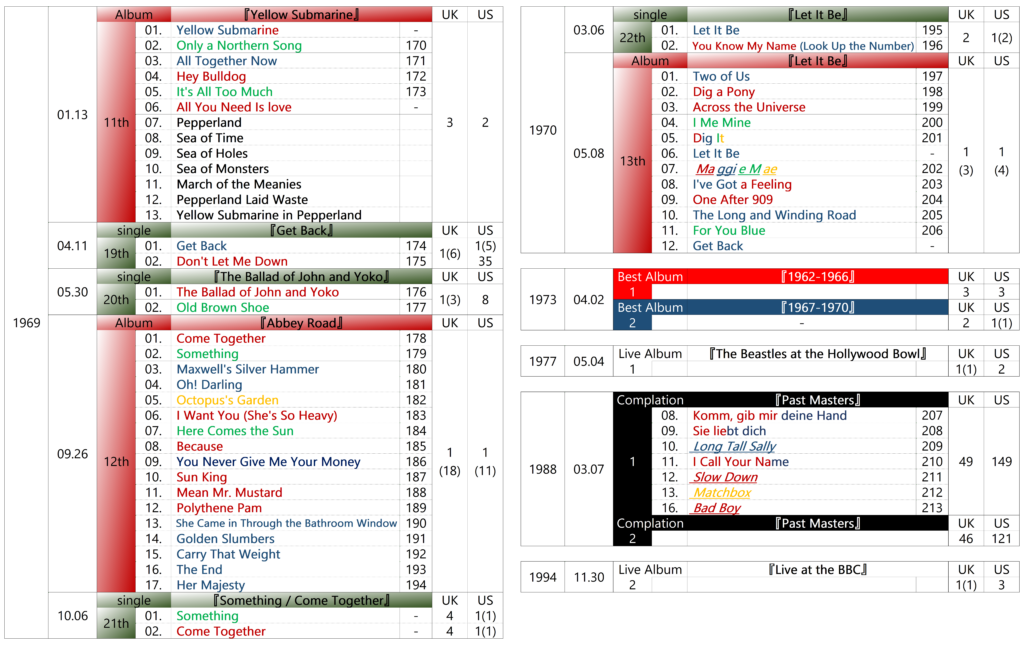Image resolution: width=1024 pixels, height=645 pixels.
Task: Click the 'Octopus's Garden' track in orange
Action: coord(227,400)
